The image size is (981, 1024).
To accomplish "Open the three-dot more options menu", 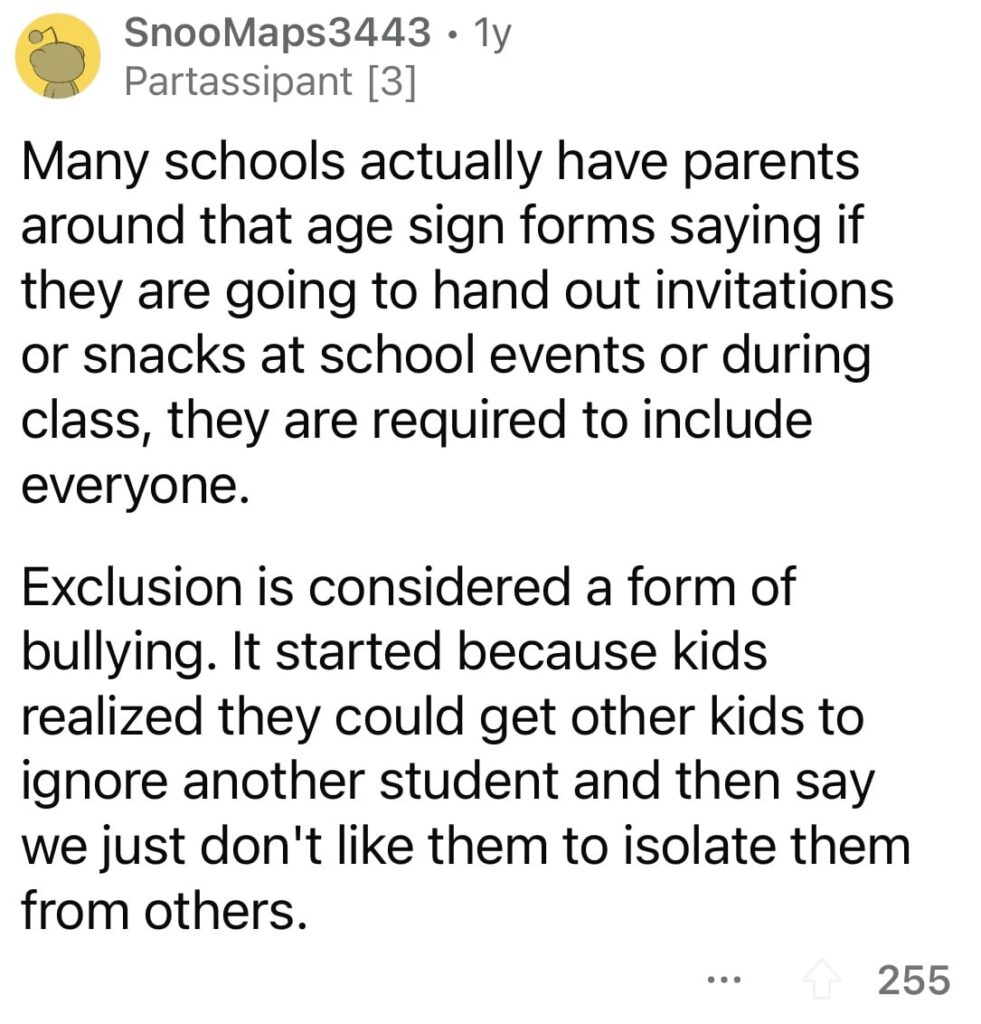I will tap(724, 980).
